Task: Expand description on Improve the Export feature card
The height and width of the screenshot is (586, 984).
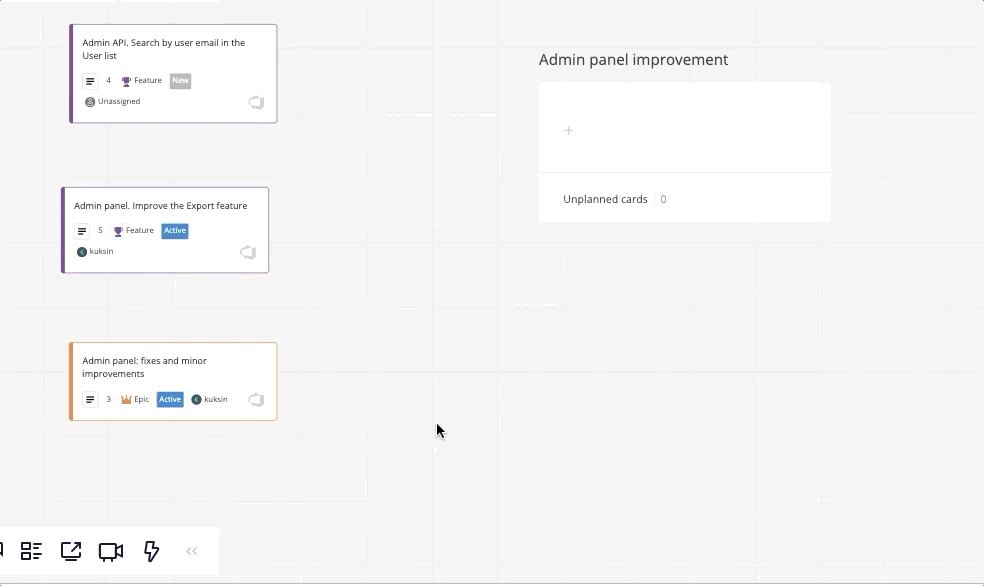Action: click(82, 231)
